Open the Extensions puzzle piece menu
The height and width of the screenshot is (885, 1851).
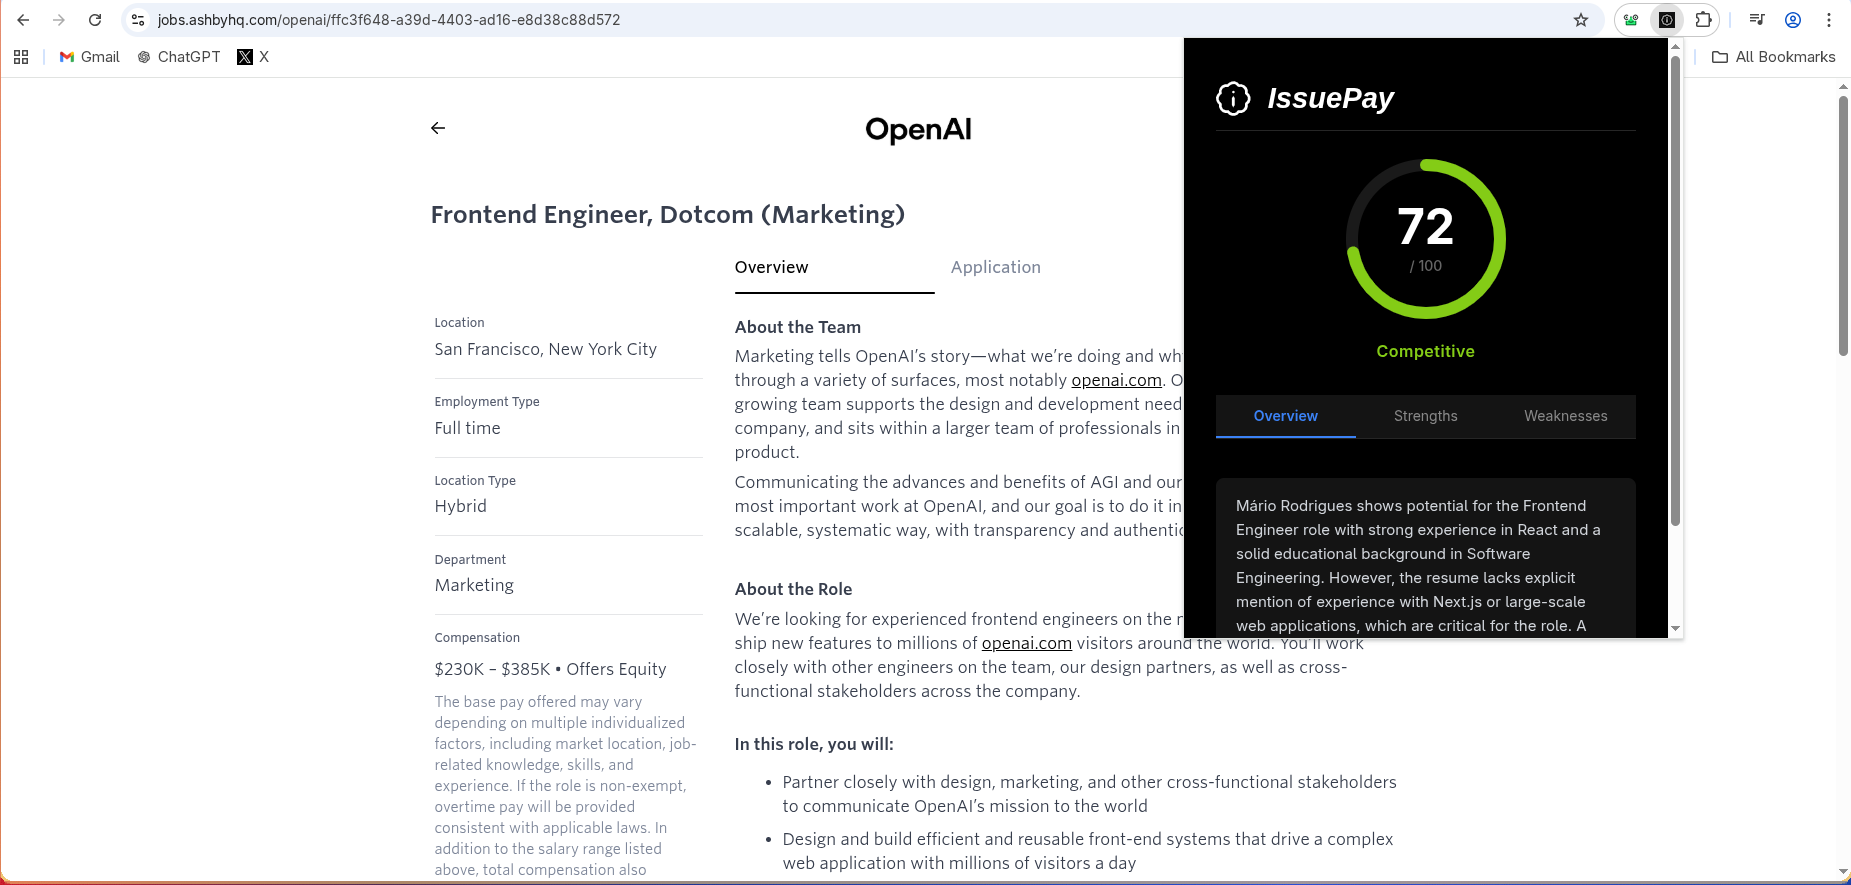coord(1704,20)
